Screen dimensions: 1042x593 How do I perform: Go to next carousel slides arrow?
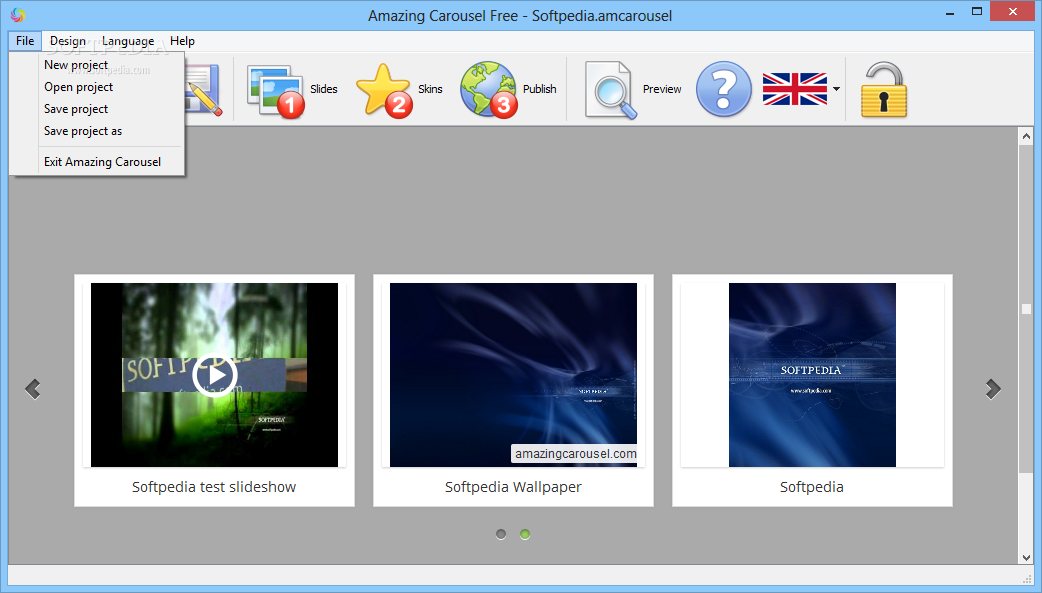tap(993, 389)
